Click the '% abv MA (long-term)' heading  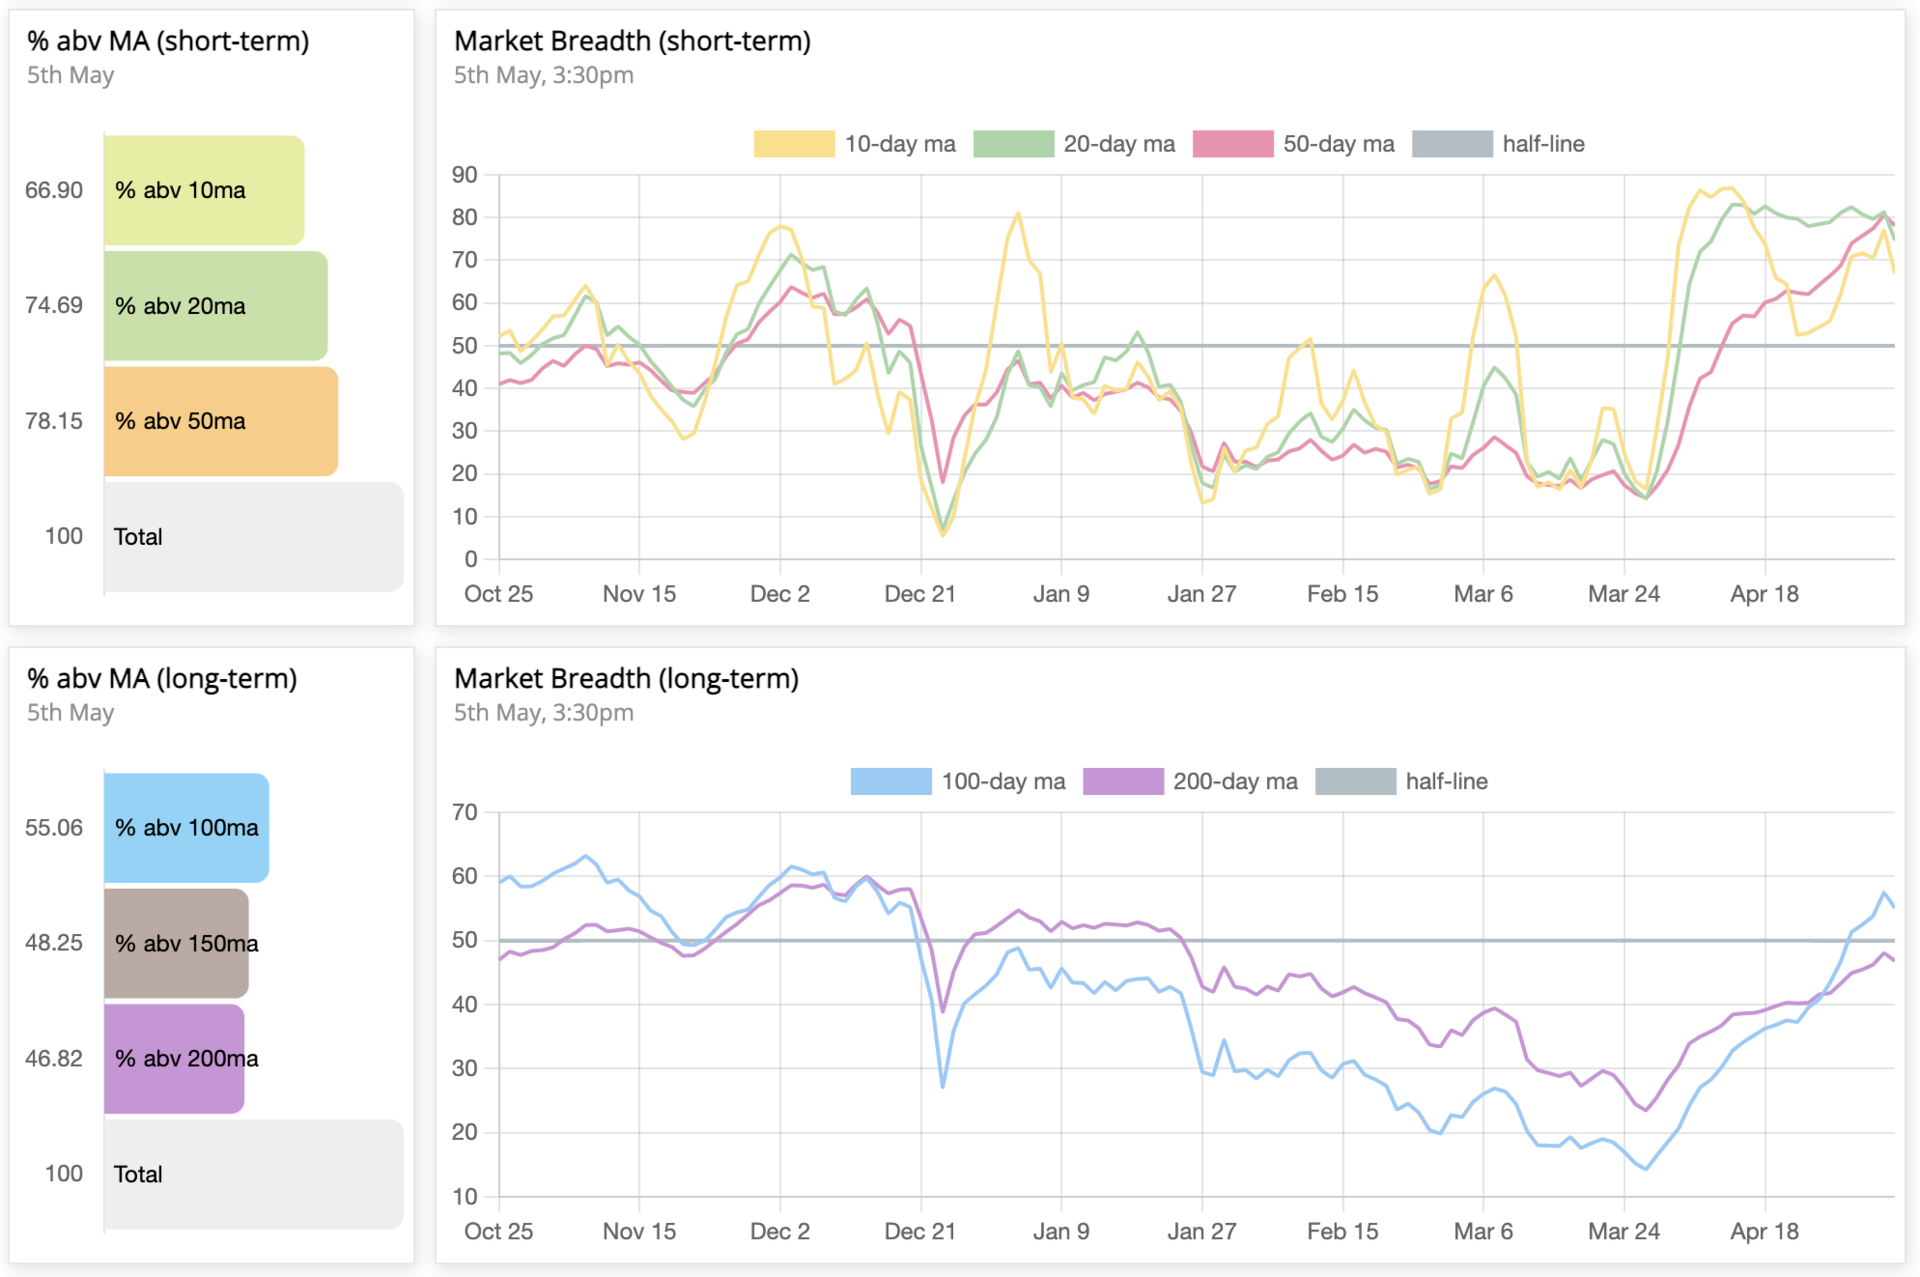(162, 679)
